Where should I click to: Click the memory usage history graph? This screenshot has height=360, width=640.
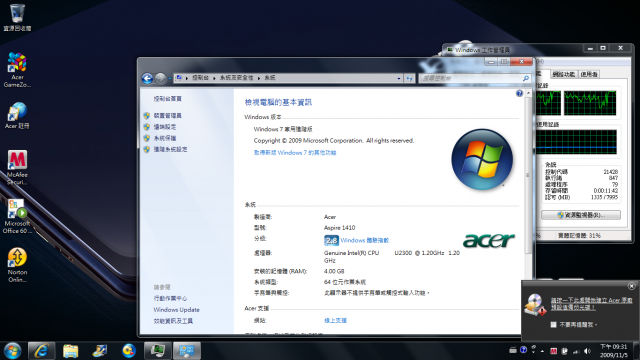(576, 142)
